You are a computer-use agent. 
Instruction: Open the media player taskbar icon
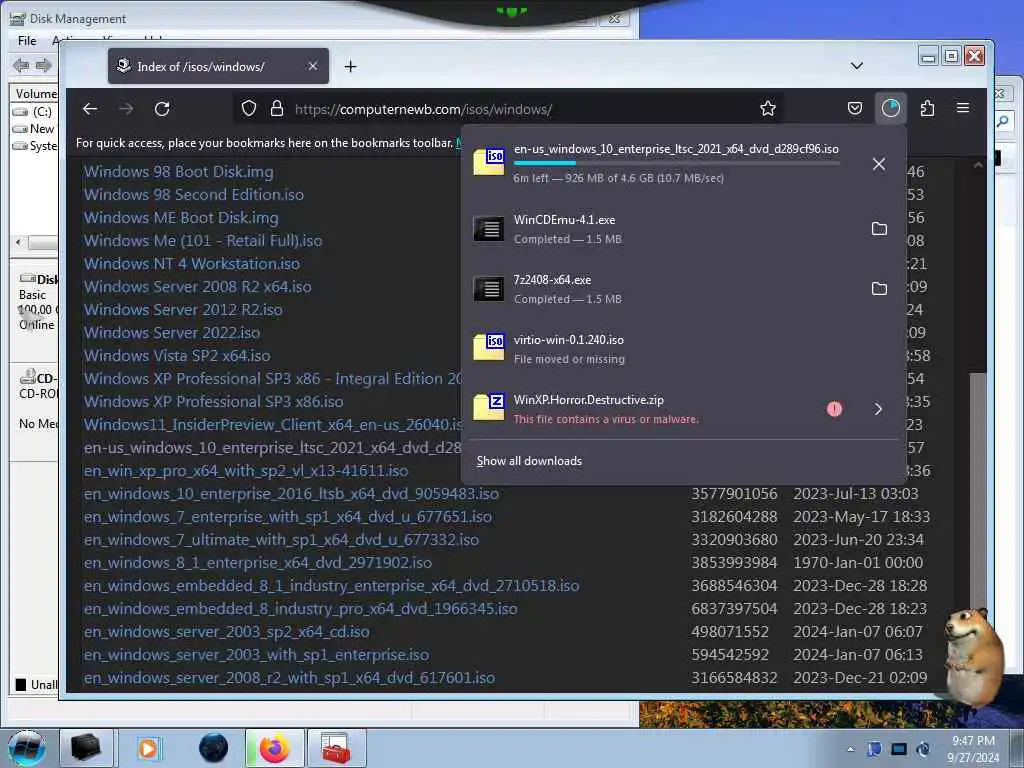click(x=148, y=748)
